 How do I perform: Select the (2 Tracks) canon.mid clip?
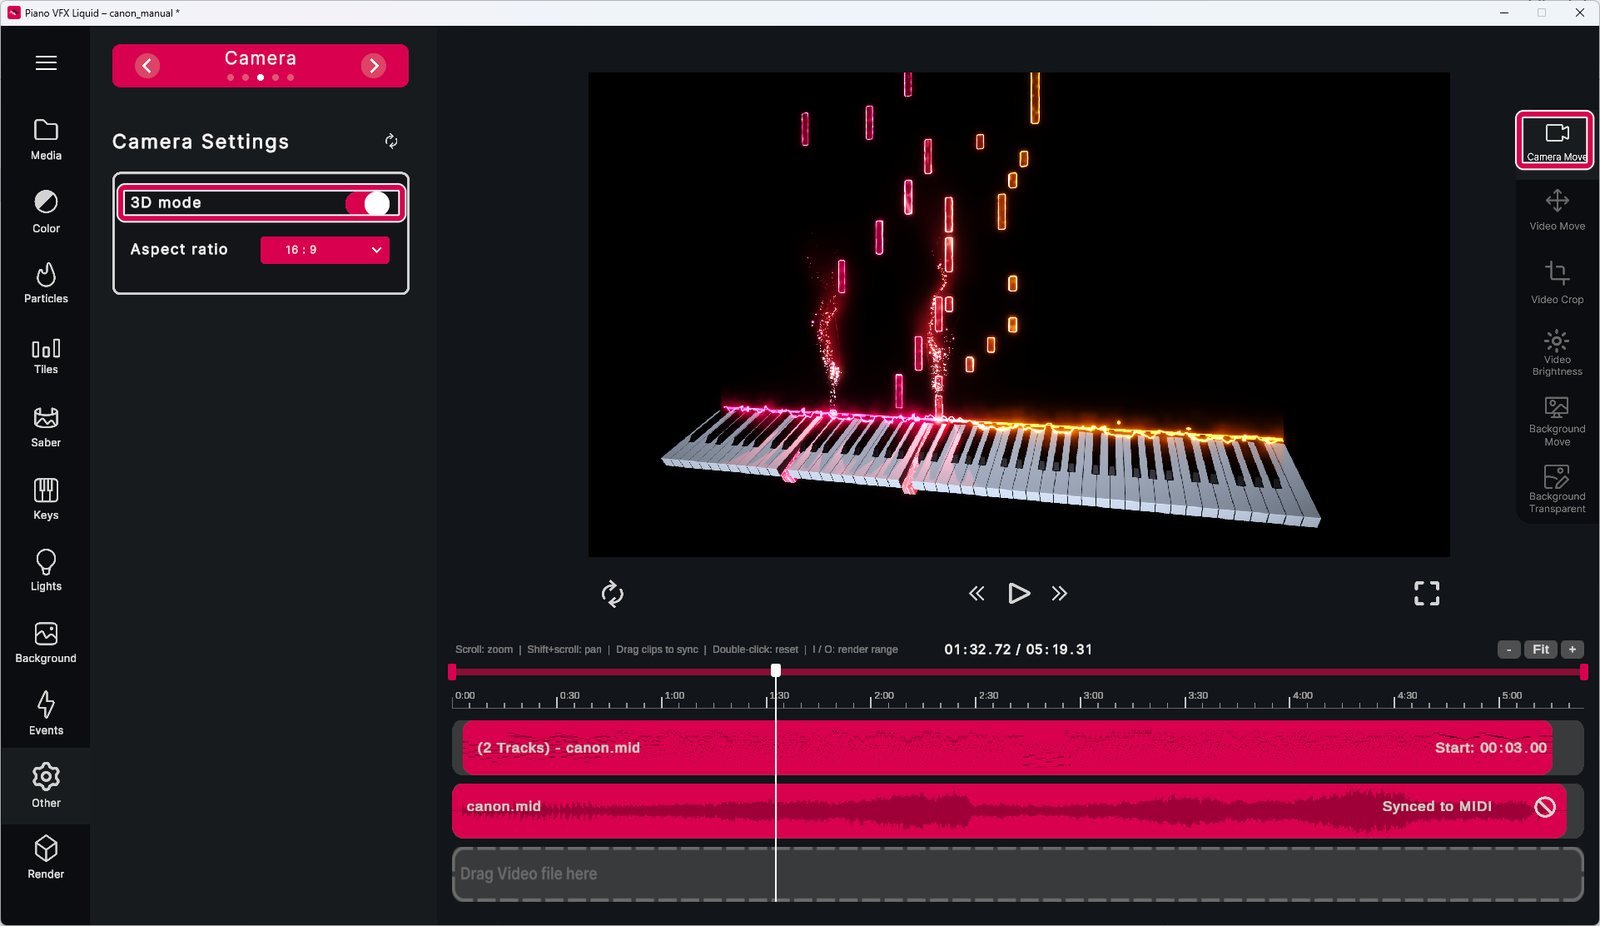coord(1007,748)
